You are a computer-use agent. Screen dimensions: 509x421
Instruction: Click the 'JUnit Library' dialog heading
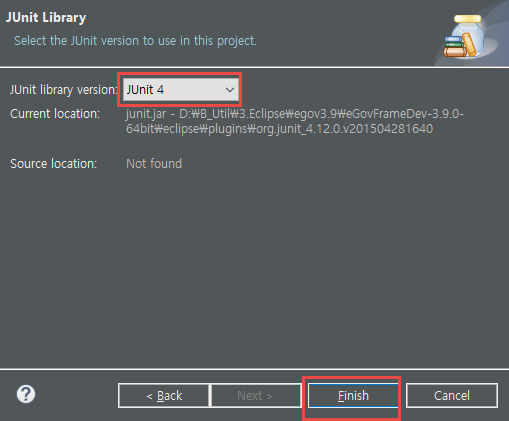pyautogui.click(x=46, y=17)
